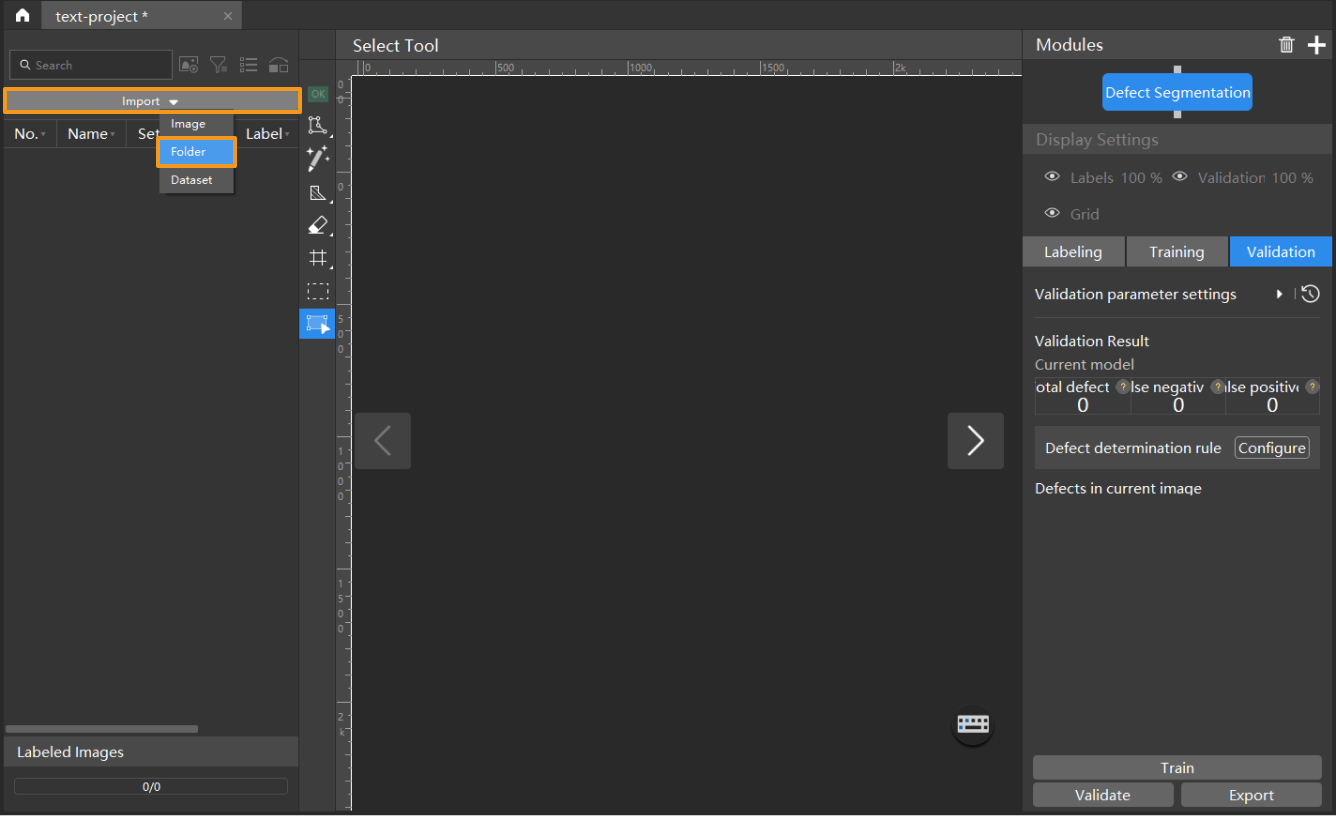The height and width of the screenshot is (816, 1336).
Task: Switch to the list view icon
Action: click(249, 65)
